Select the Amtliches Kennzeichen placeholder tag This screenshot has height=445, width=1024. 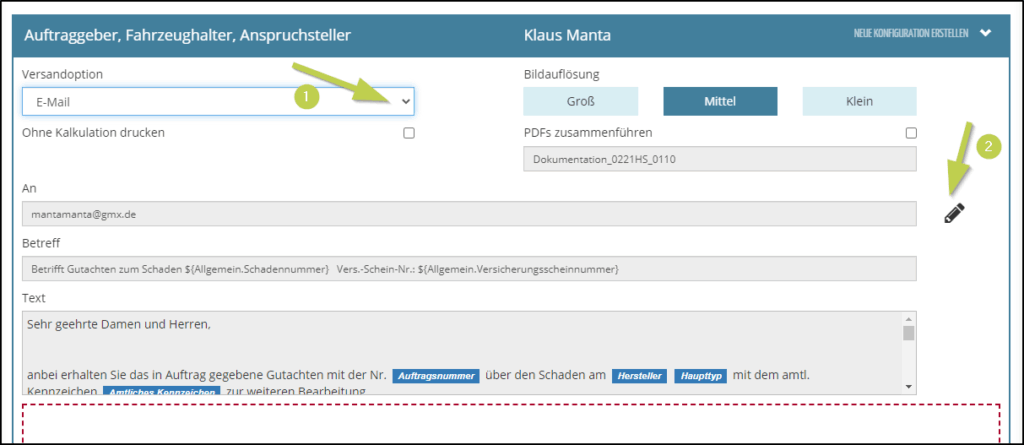pos(161,391)
